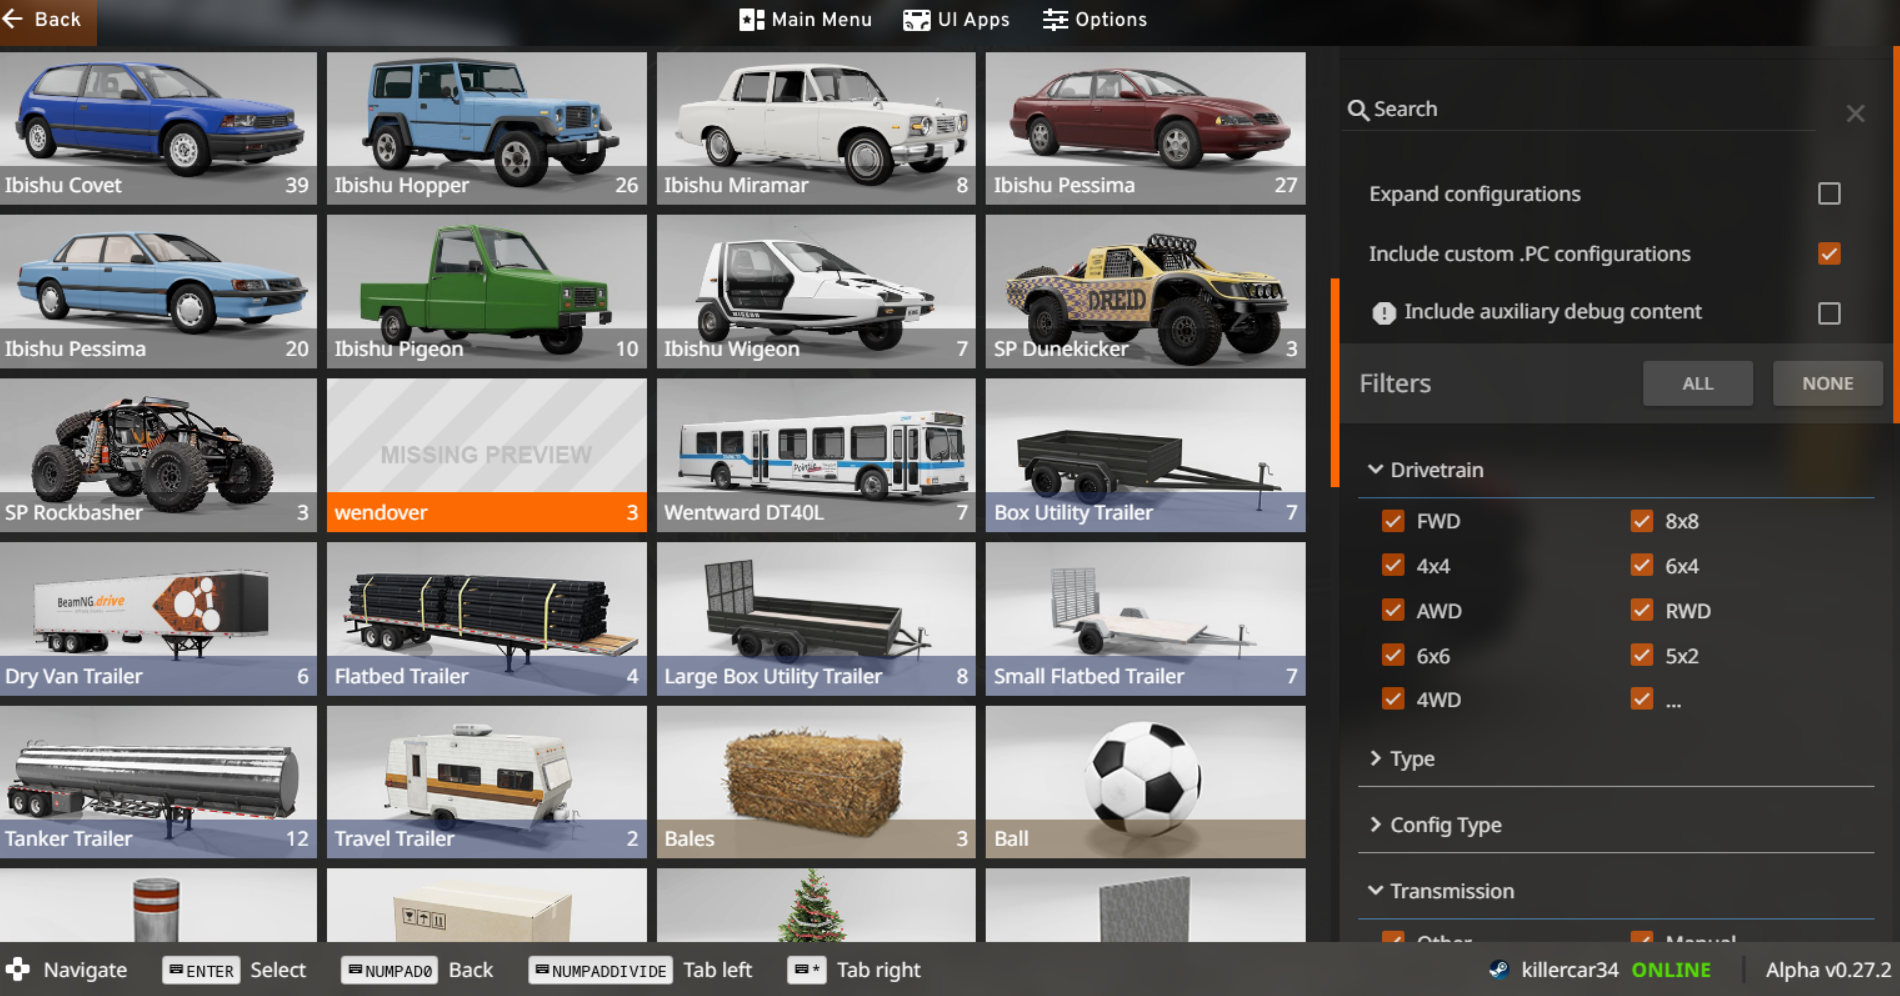Select the Flatbed Trailer
1900x996 pixels.
point(486,619)
